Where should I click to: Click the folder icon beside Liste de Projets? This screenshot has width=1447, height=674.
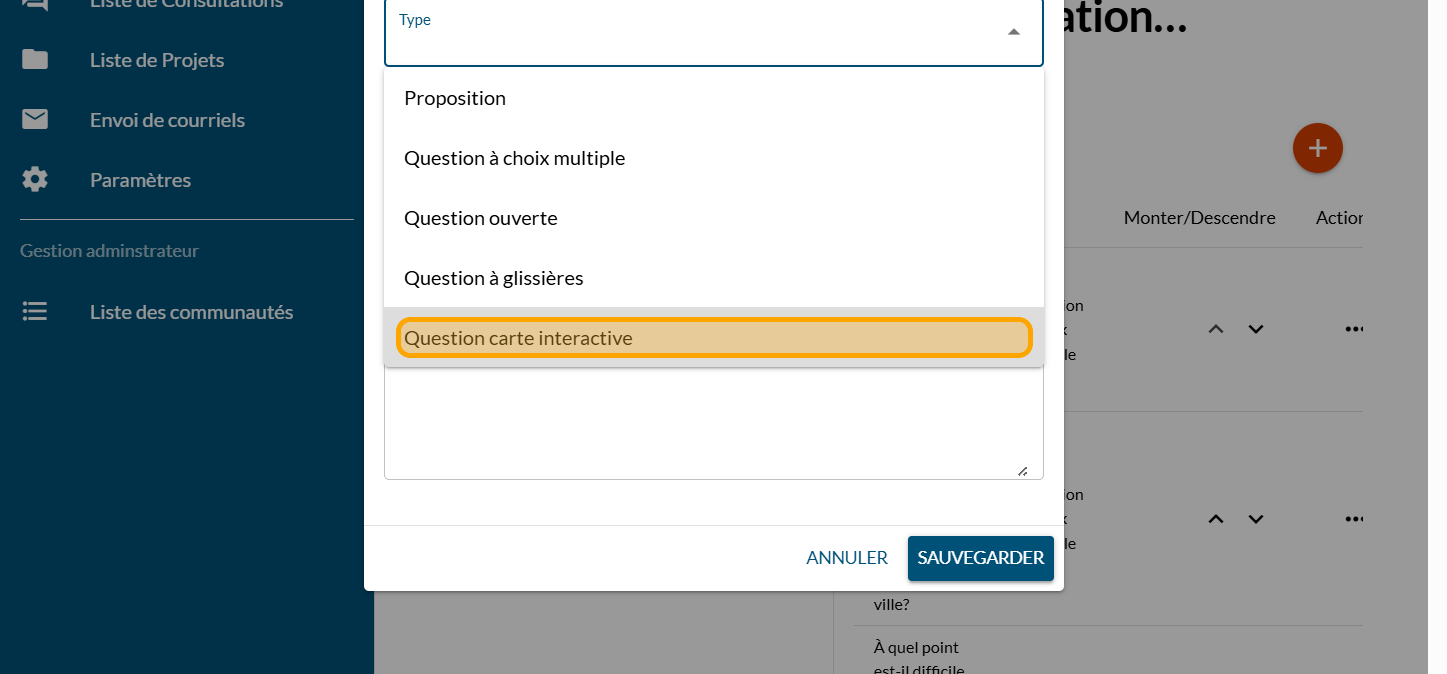click(x=35, y=60)
